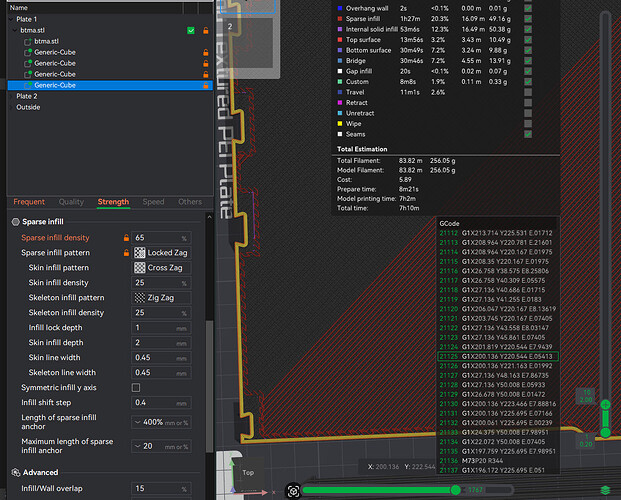Switch to the Speed tab
Image resolution: width=621 pixels, height=500 pixels.
click(153, 202)
